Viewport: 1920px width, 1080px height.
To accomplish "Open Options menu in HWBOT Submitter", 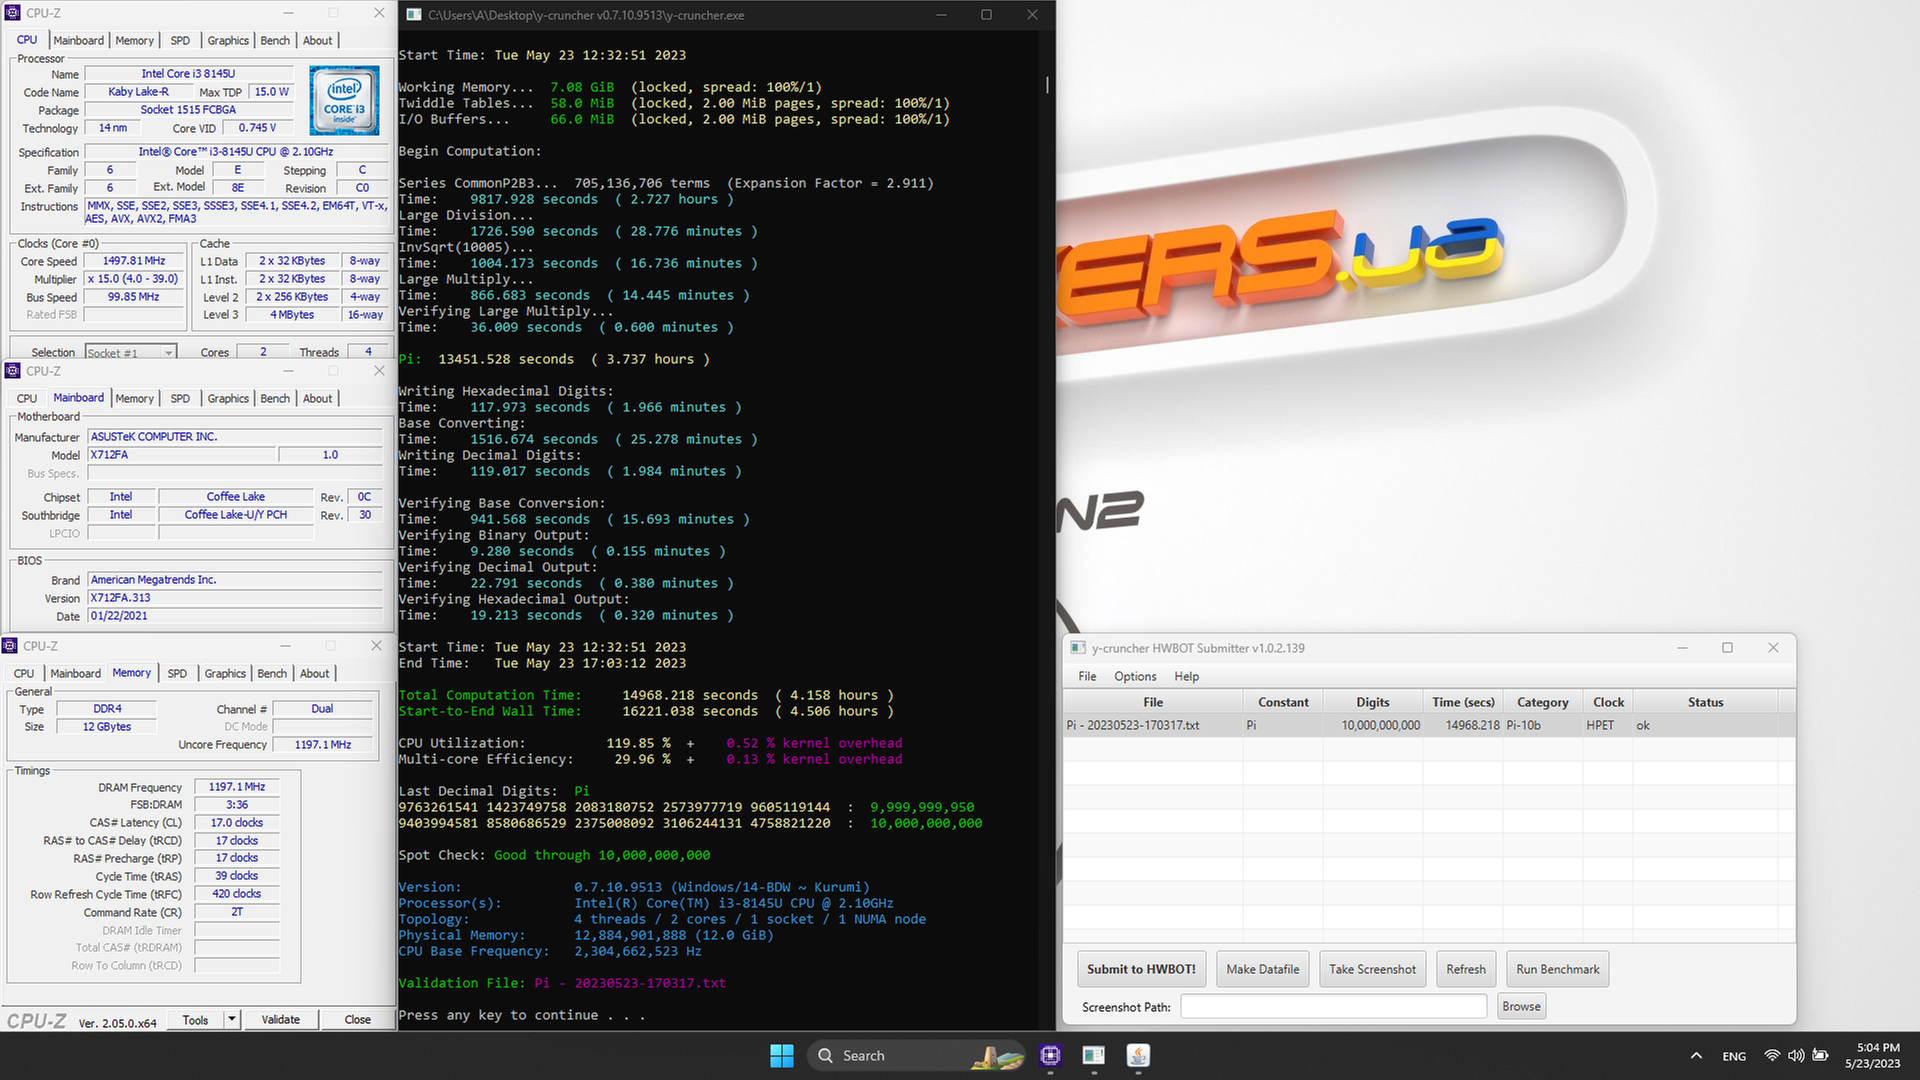I will [1135, 676].
